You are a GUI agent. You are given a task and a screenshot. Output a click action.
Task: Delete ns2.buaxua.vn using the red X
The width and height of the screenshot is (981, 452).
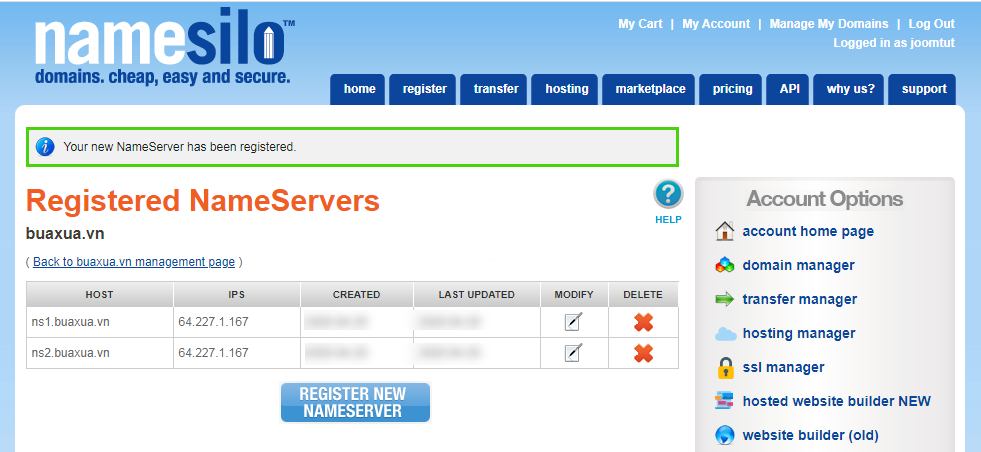[643, 353]
